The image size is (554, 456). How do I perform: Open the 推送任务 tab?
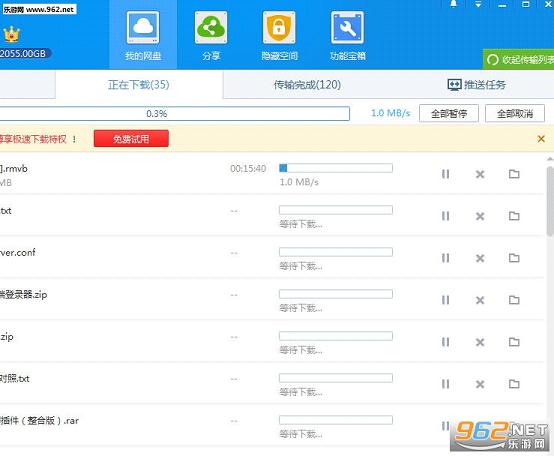[x=477, y=85]
